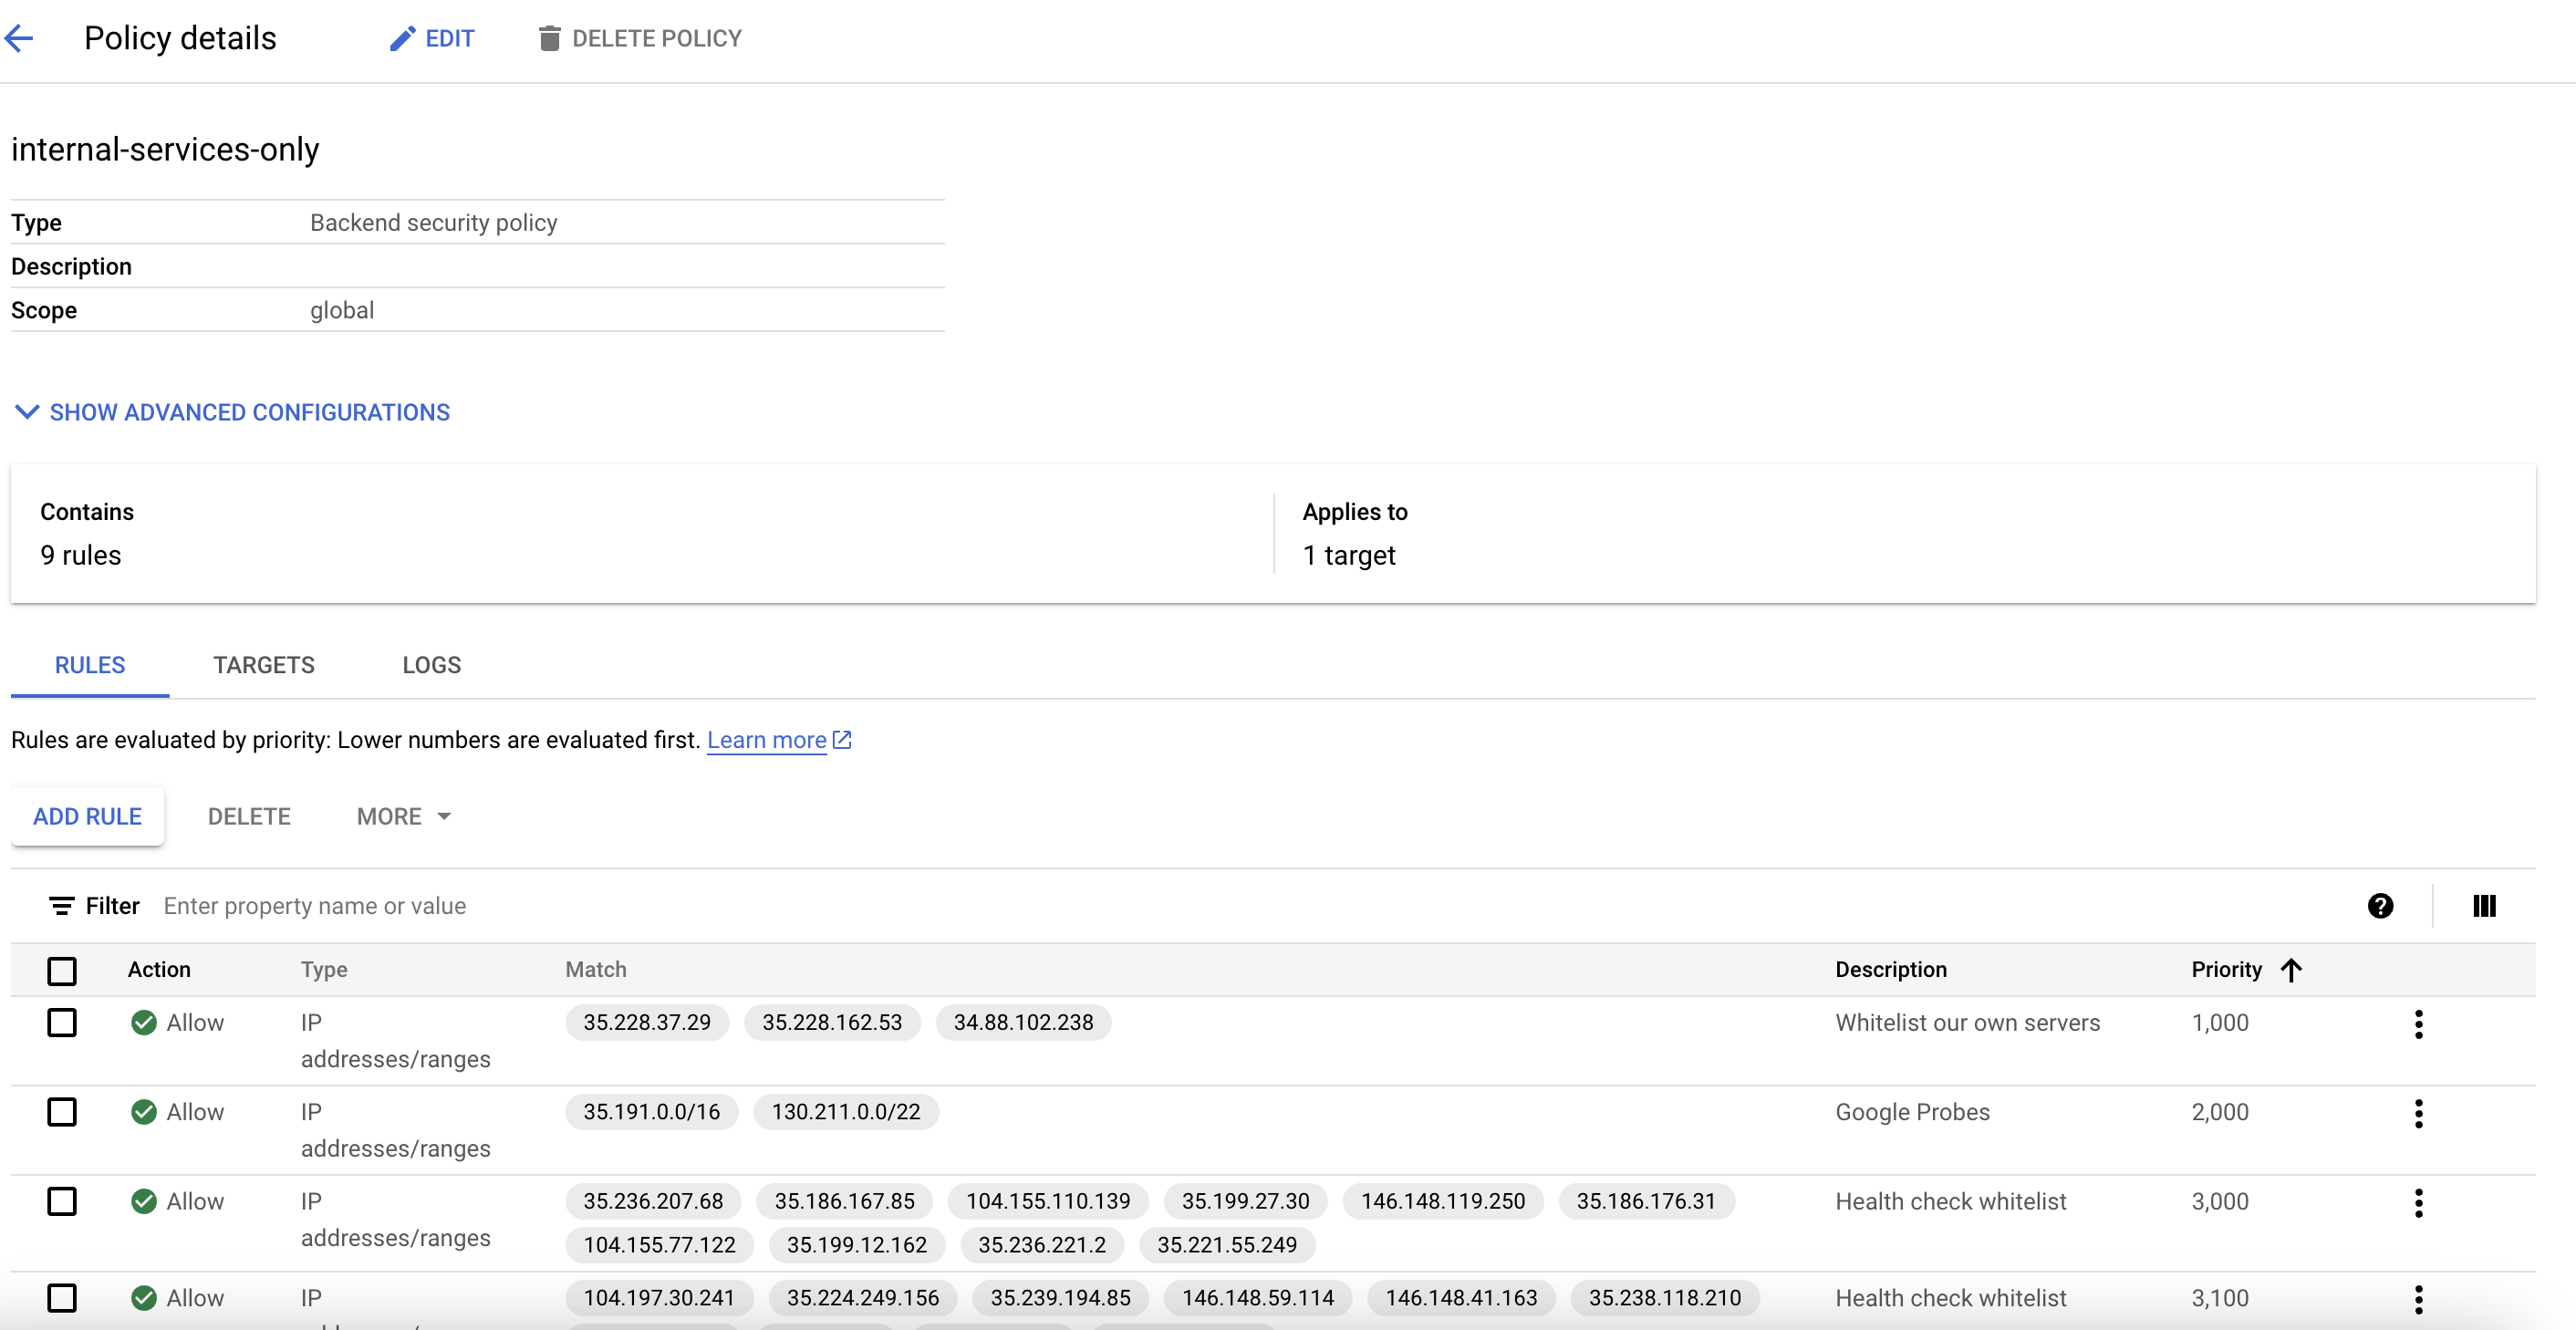Click the Type column header
The image size is (2576, 1330).
tap(324, 970)
